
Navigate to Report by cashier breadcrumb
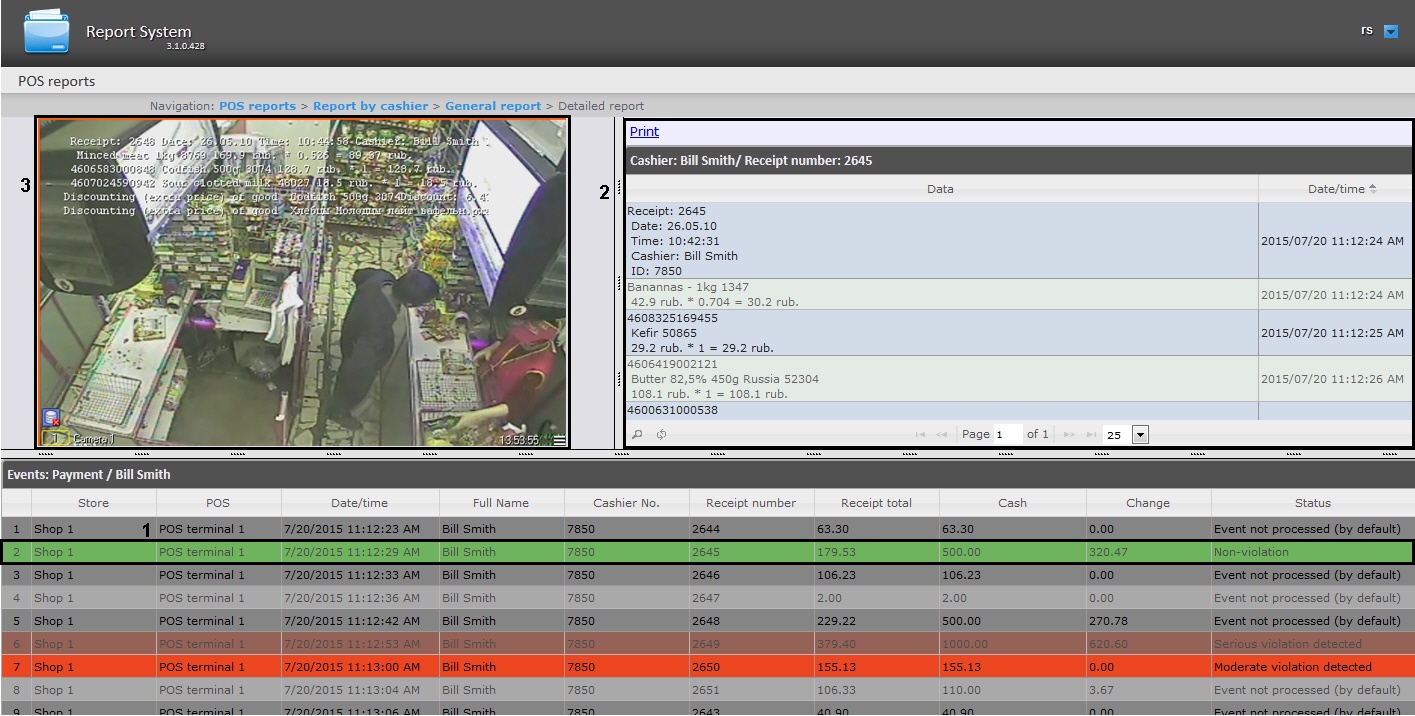369,106
